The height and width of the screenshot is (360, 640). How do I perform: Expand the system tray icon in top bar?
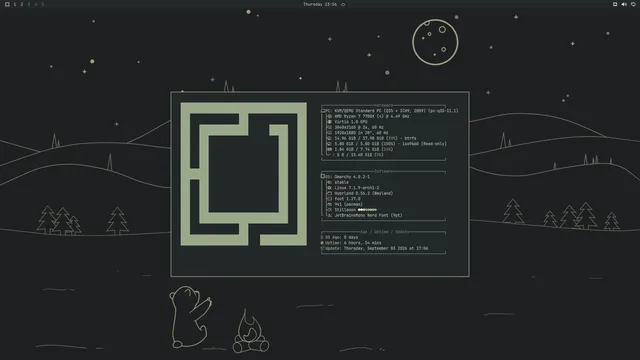[615, 4]
